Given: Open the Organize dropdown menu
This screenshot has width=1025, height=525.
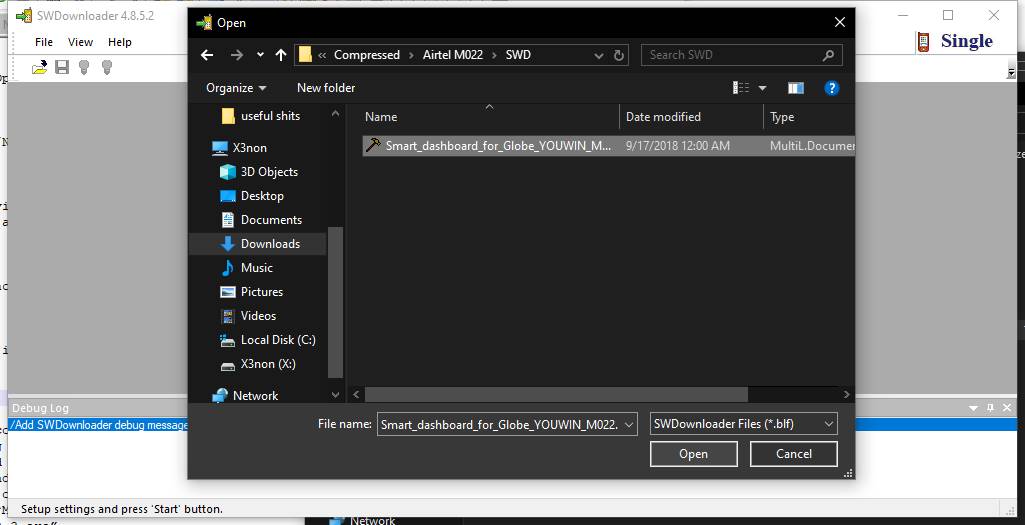Looking at the screenshot, I should [x=236, y=88].
